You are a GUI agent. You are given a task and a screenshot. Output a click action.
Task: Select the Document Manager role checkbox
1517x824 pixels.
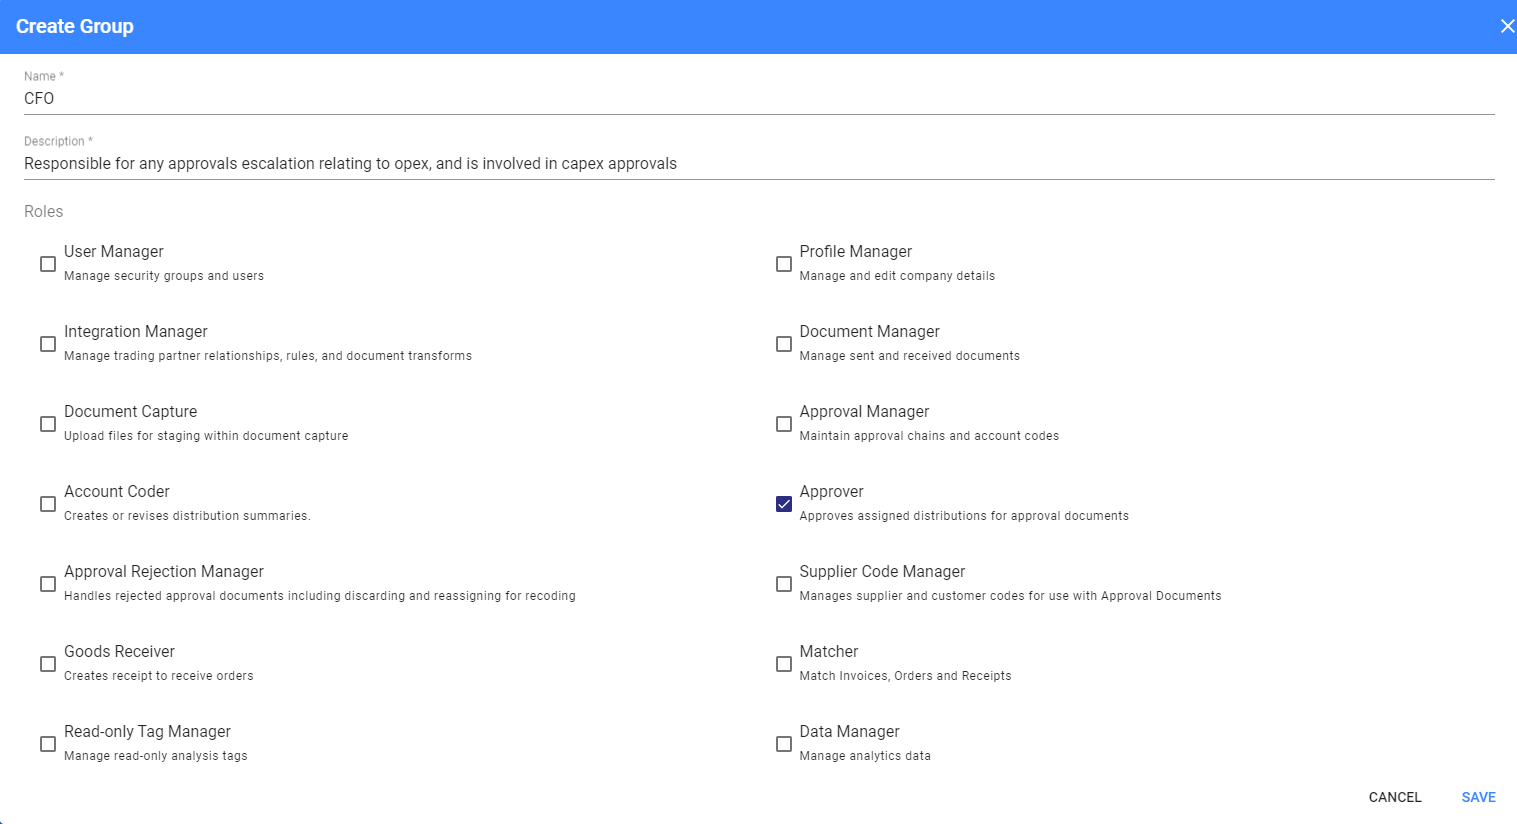click(784, 344)
